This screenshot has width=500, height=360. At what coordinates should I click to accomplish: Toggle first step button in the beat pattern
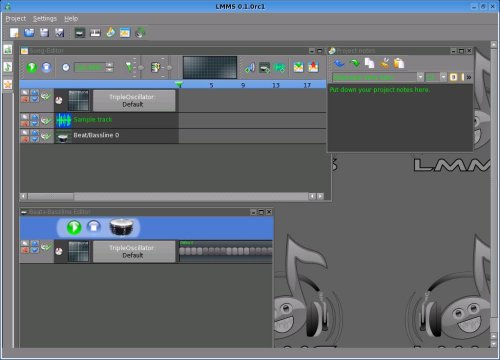click(182, 251)
